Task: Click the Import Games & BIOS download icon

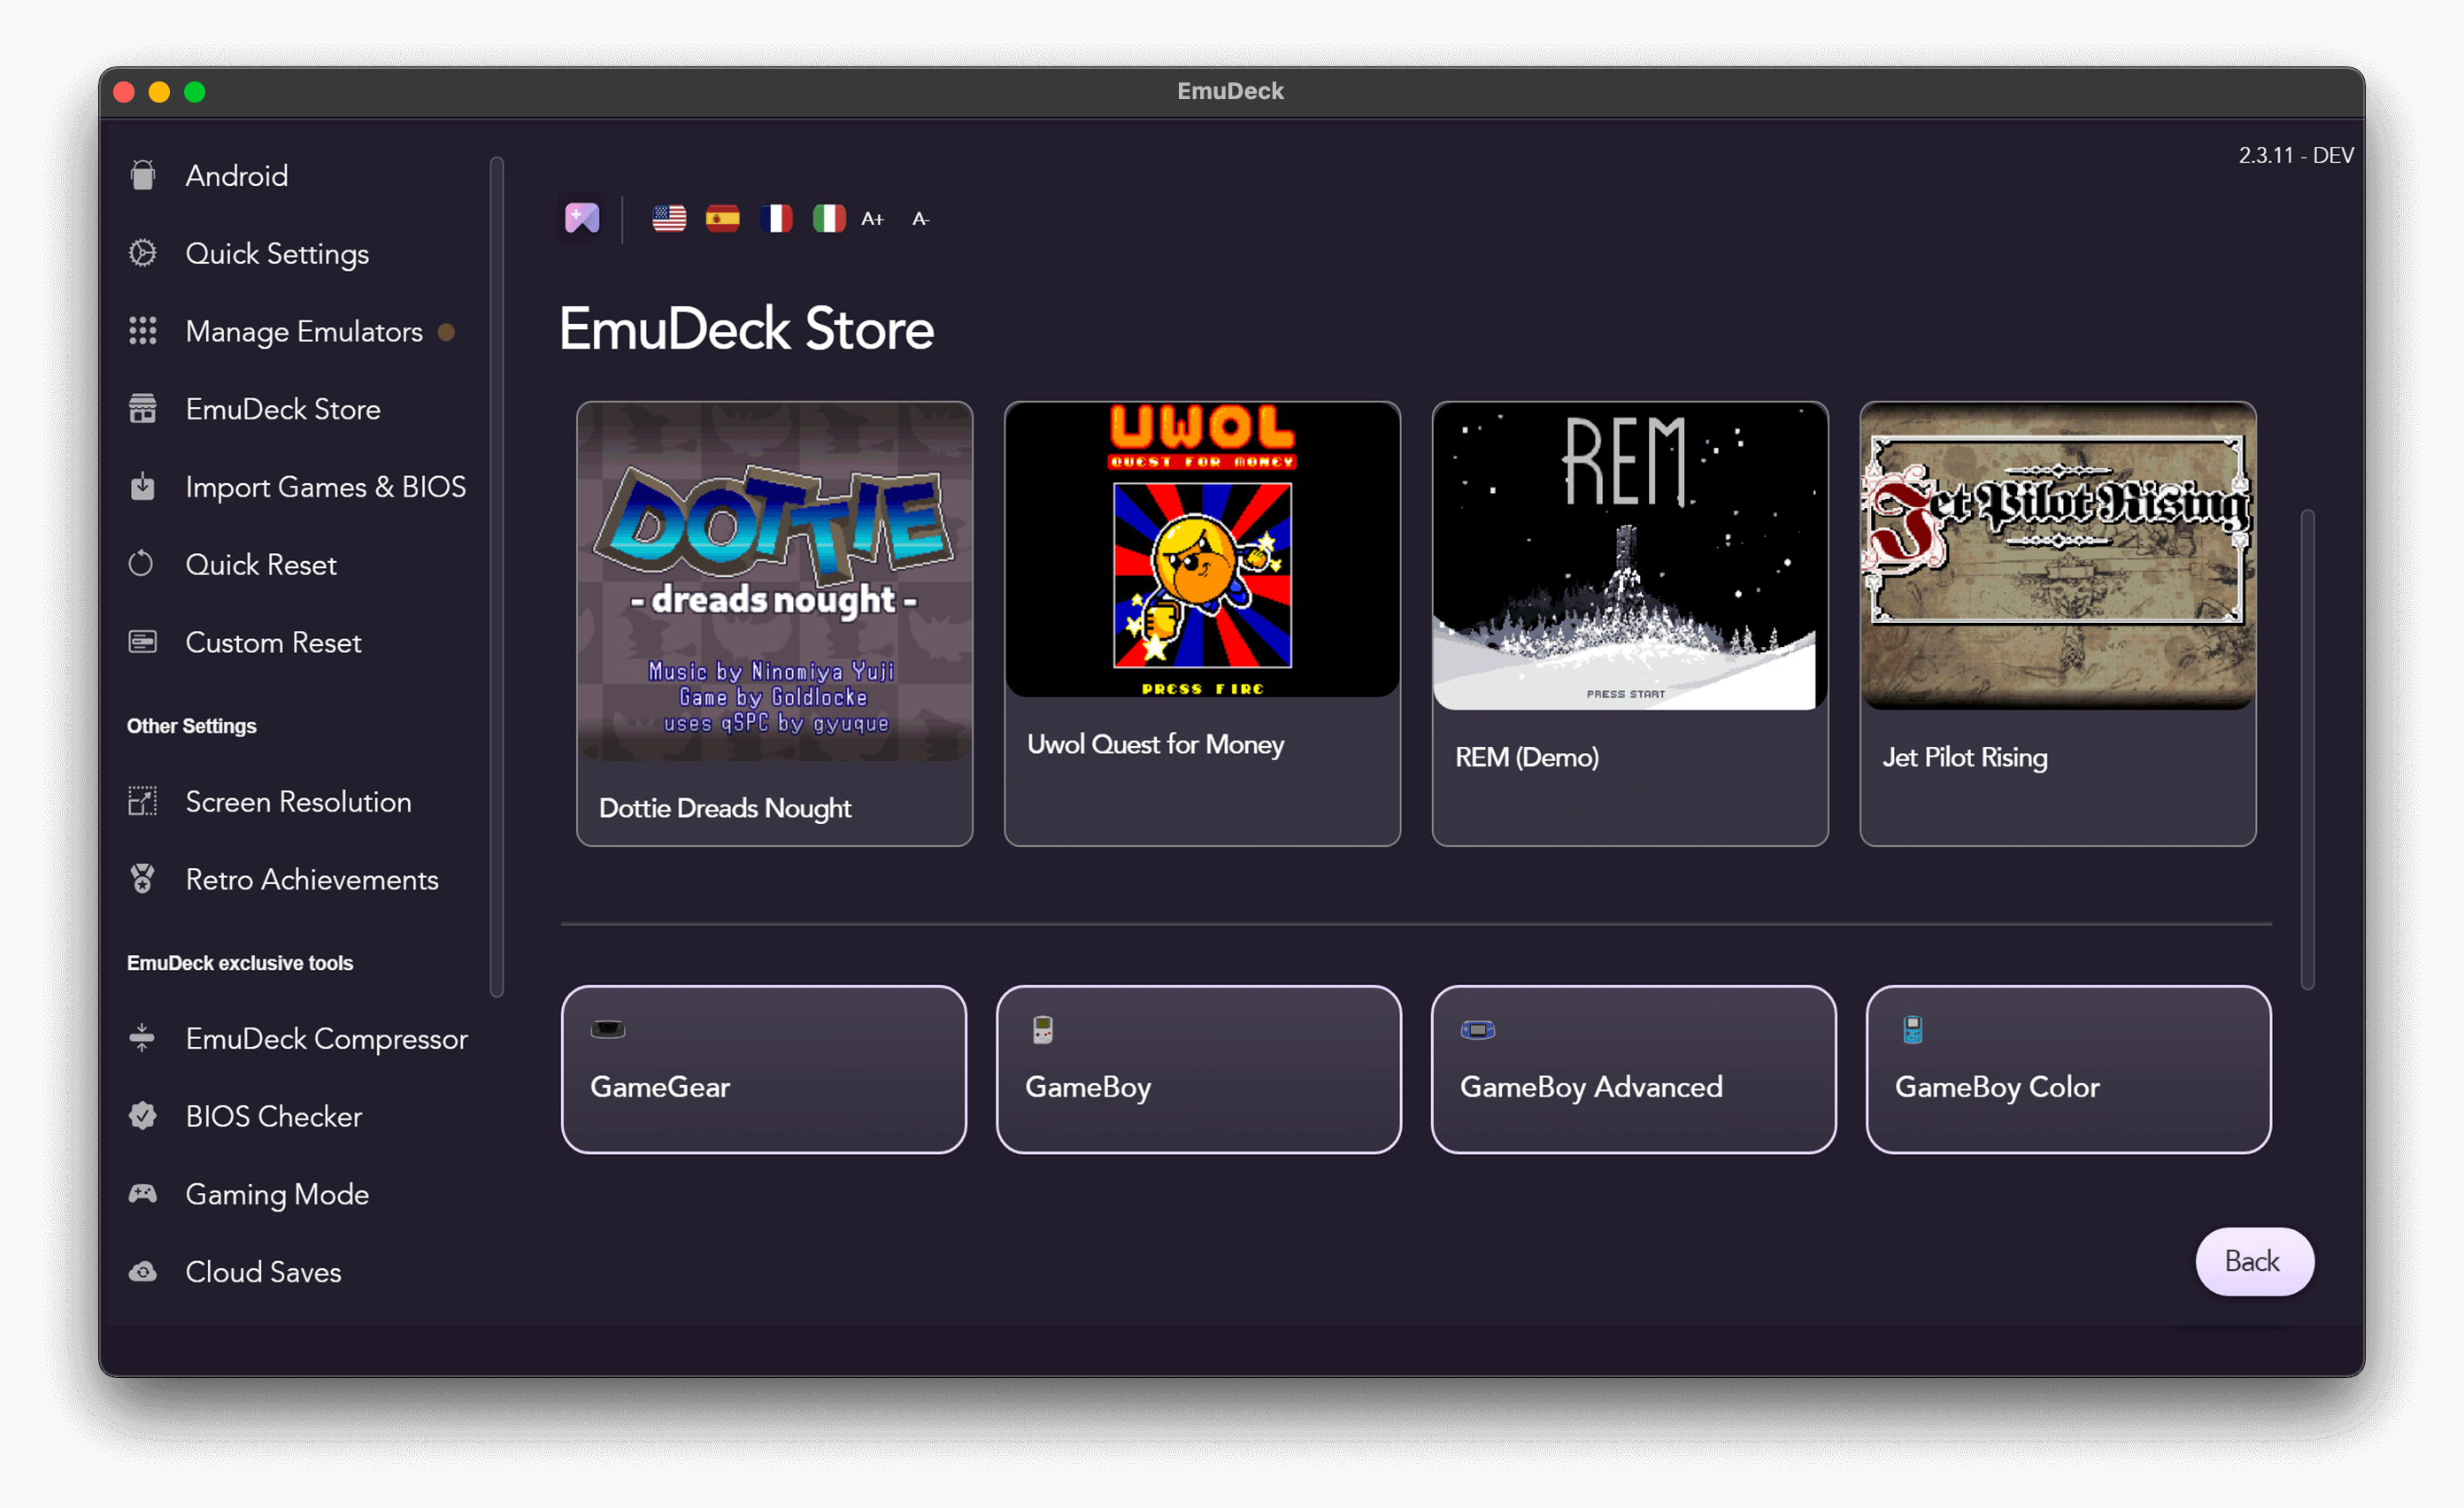Action: 143,487
